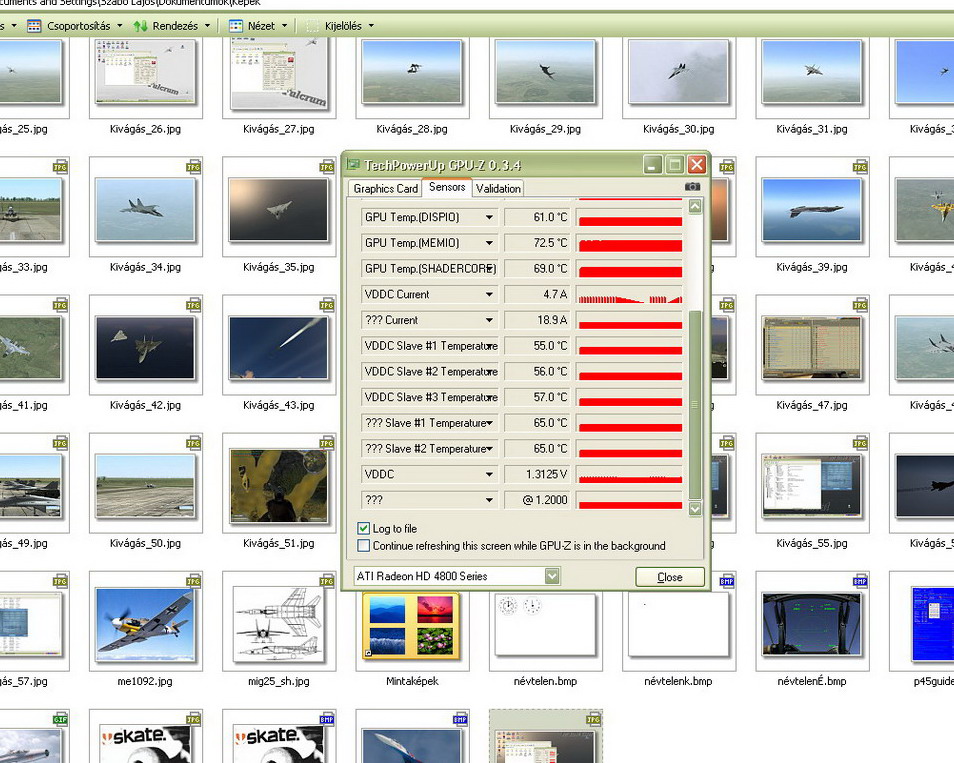
Task: Open the Kijelölés menu
Action: tap(343, 26)
